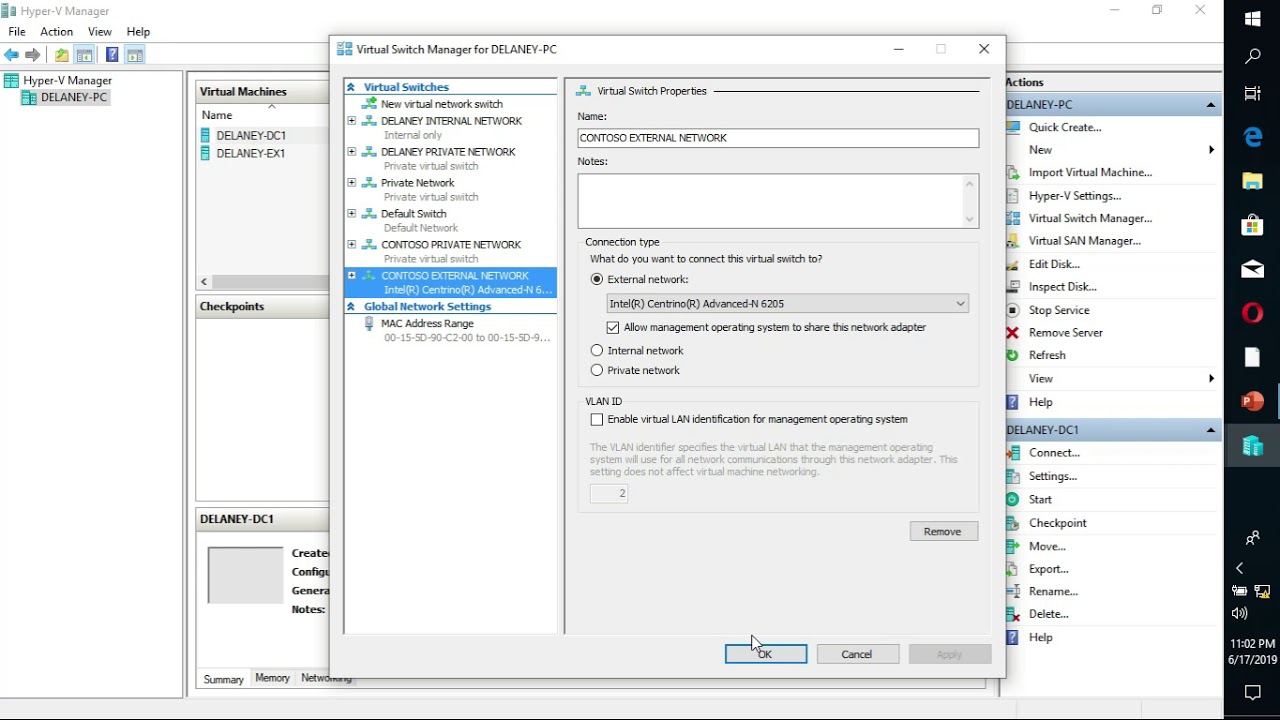This screenshot has height=720, width=1280.
Task: Click the volume speaker tray icon
Action: pyautogui.click(x=1240, y=613)
